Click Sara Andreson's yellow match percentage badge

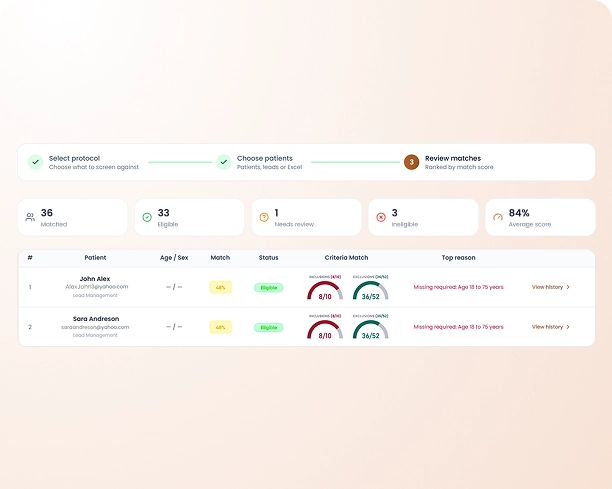point(221,327)
